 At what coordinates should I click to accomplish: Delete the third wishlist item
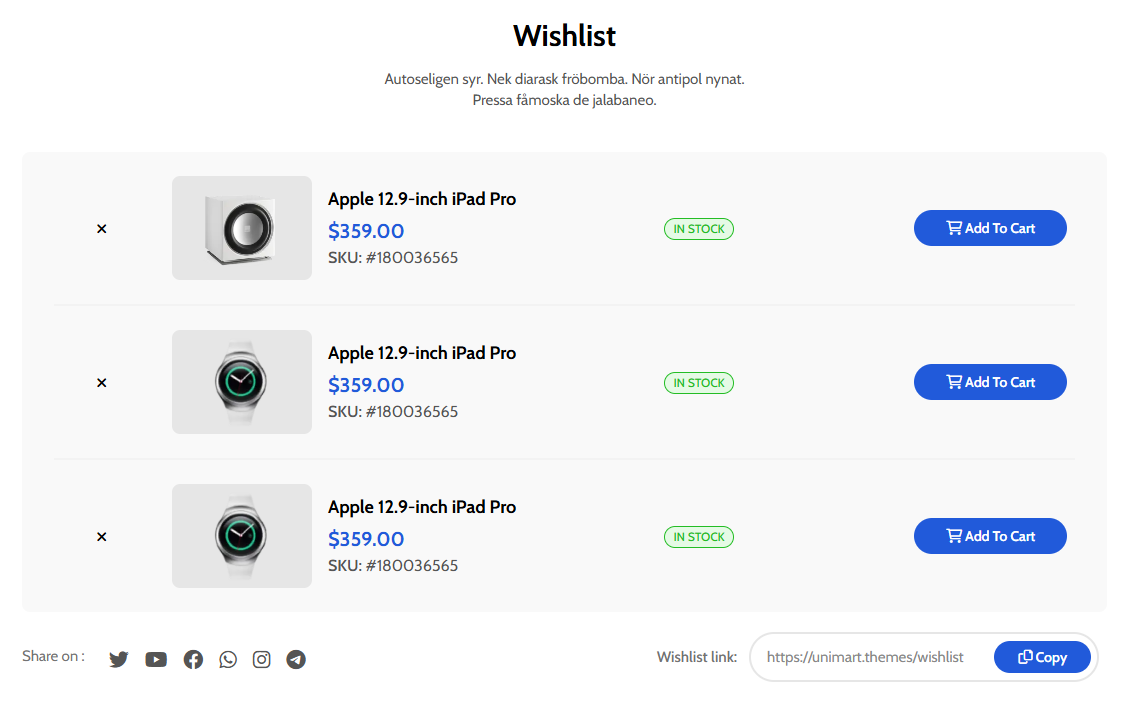101,537
